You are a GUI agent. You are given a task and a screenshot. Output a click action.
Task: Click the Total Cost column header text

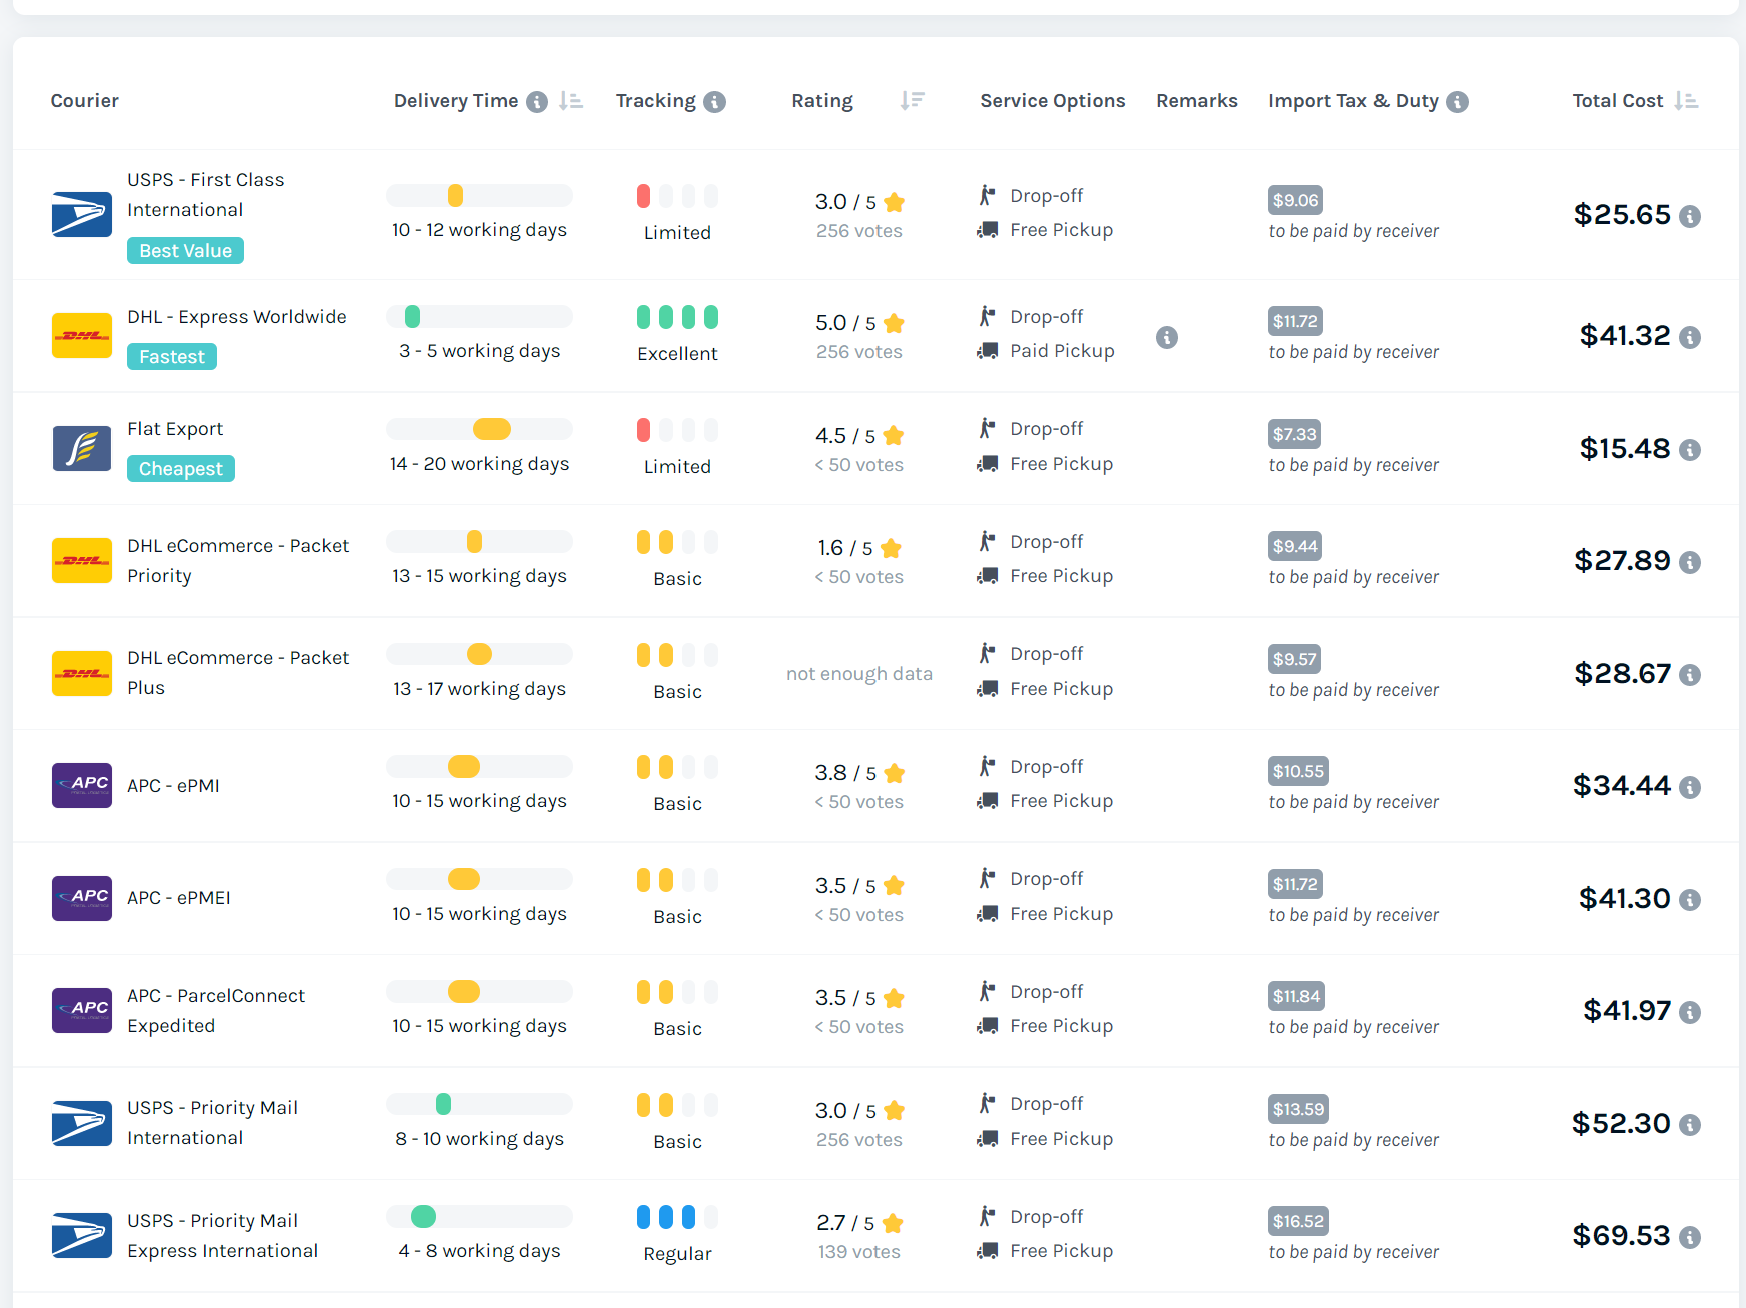pos(1618,101)
